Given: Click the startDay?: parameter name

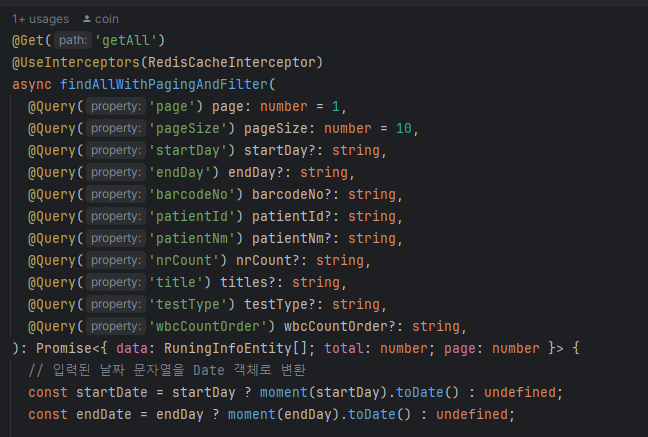Looking at the screenshot, I should coord(280,150).
